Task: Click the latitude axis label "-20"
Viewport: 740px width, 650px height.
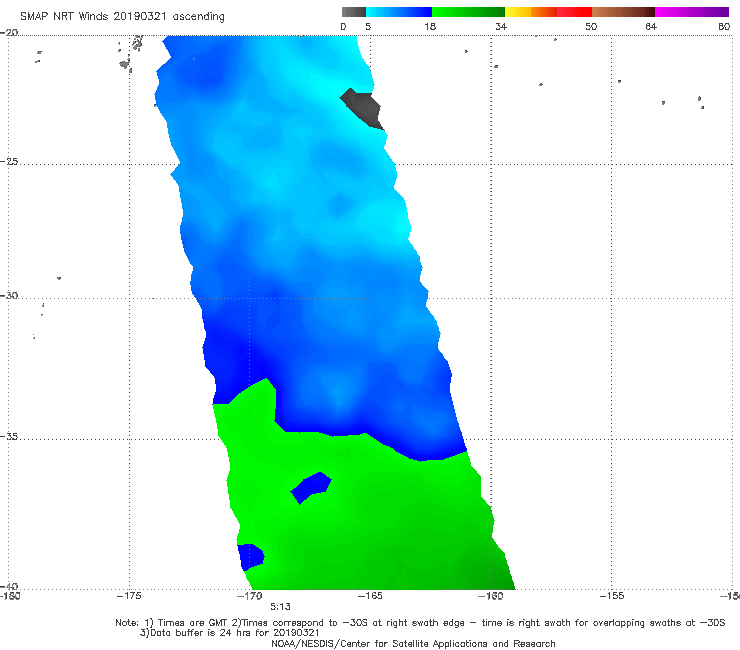Action: (x=9, y=33)
